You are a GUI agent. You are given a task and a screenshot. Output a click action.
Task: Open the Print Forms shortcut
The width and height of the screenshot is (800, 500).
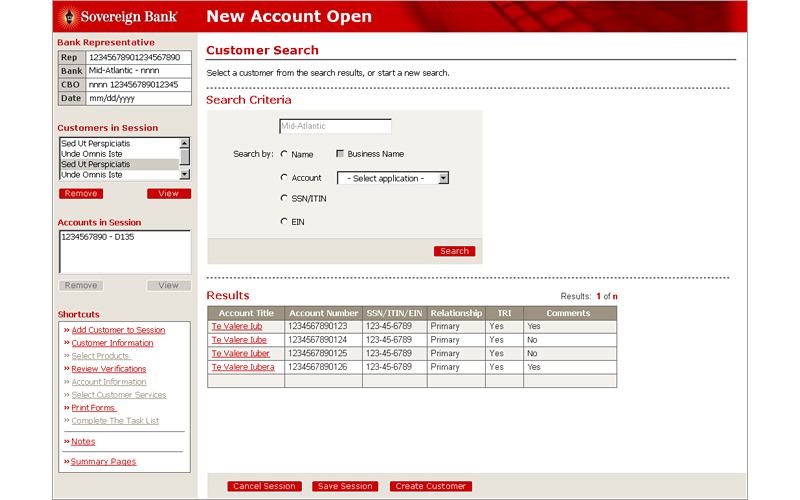[x=93, y=408]
